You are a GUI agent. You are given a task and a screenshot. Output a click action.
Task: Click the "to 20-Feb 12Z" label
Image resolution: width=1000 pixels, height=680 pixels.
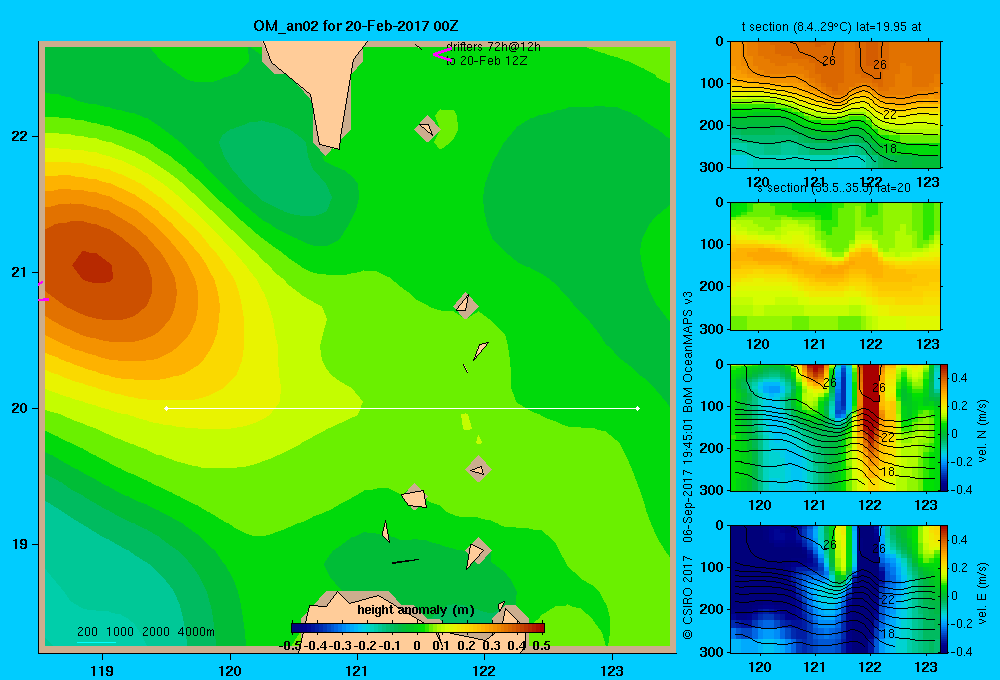[487, 61]
